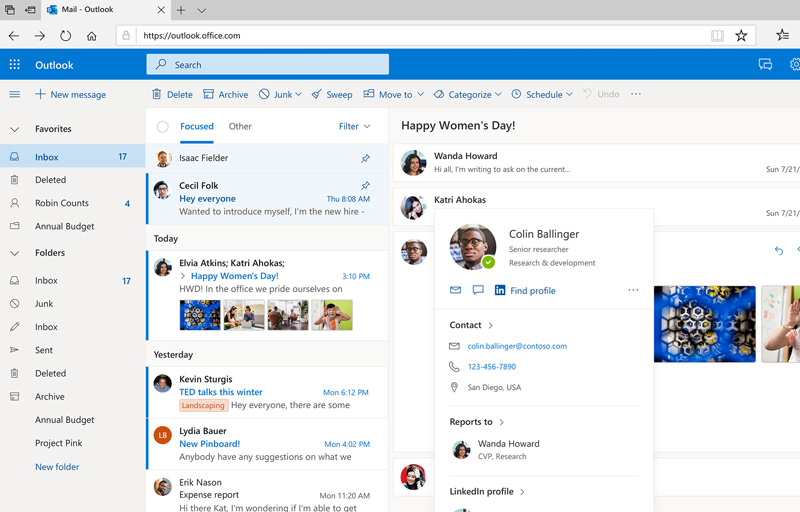Open the tab previews dropdown arrow

[202, 10]
